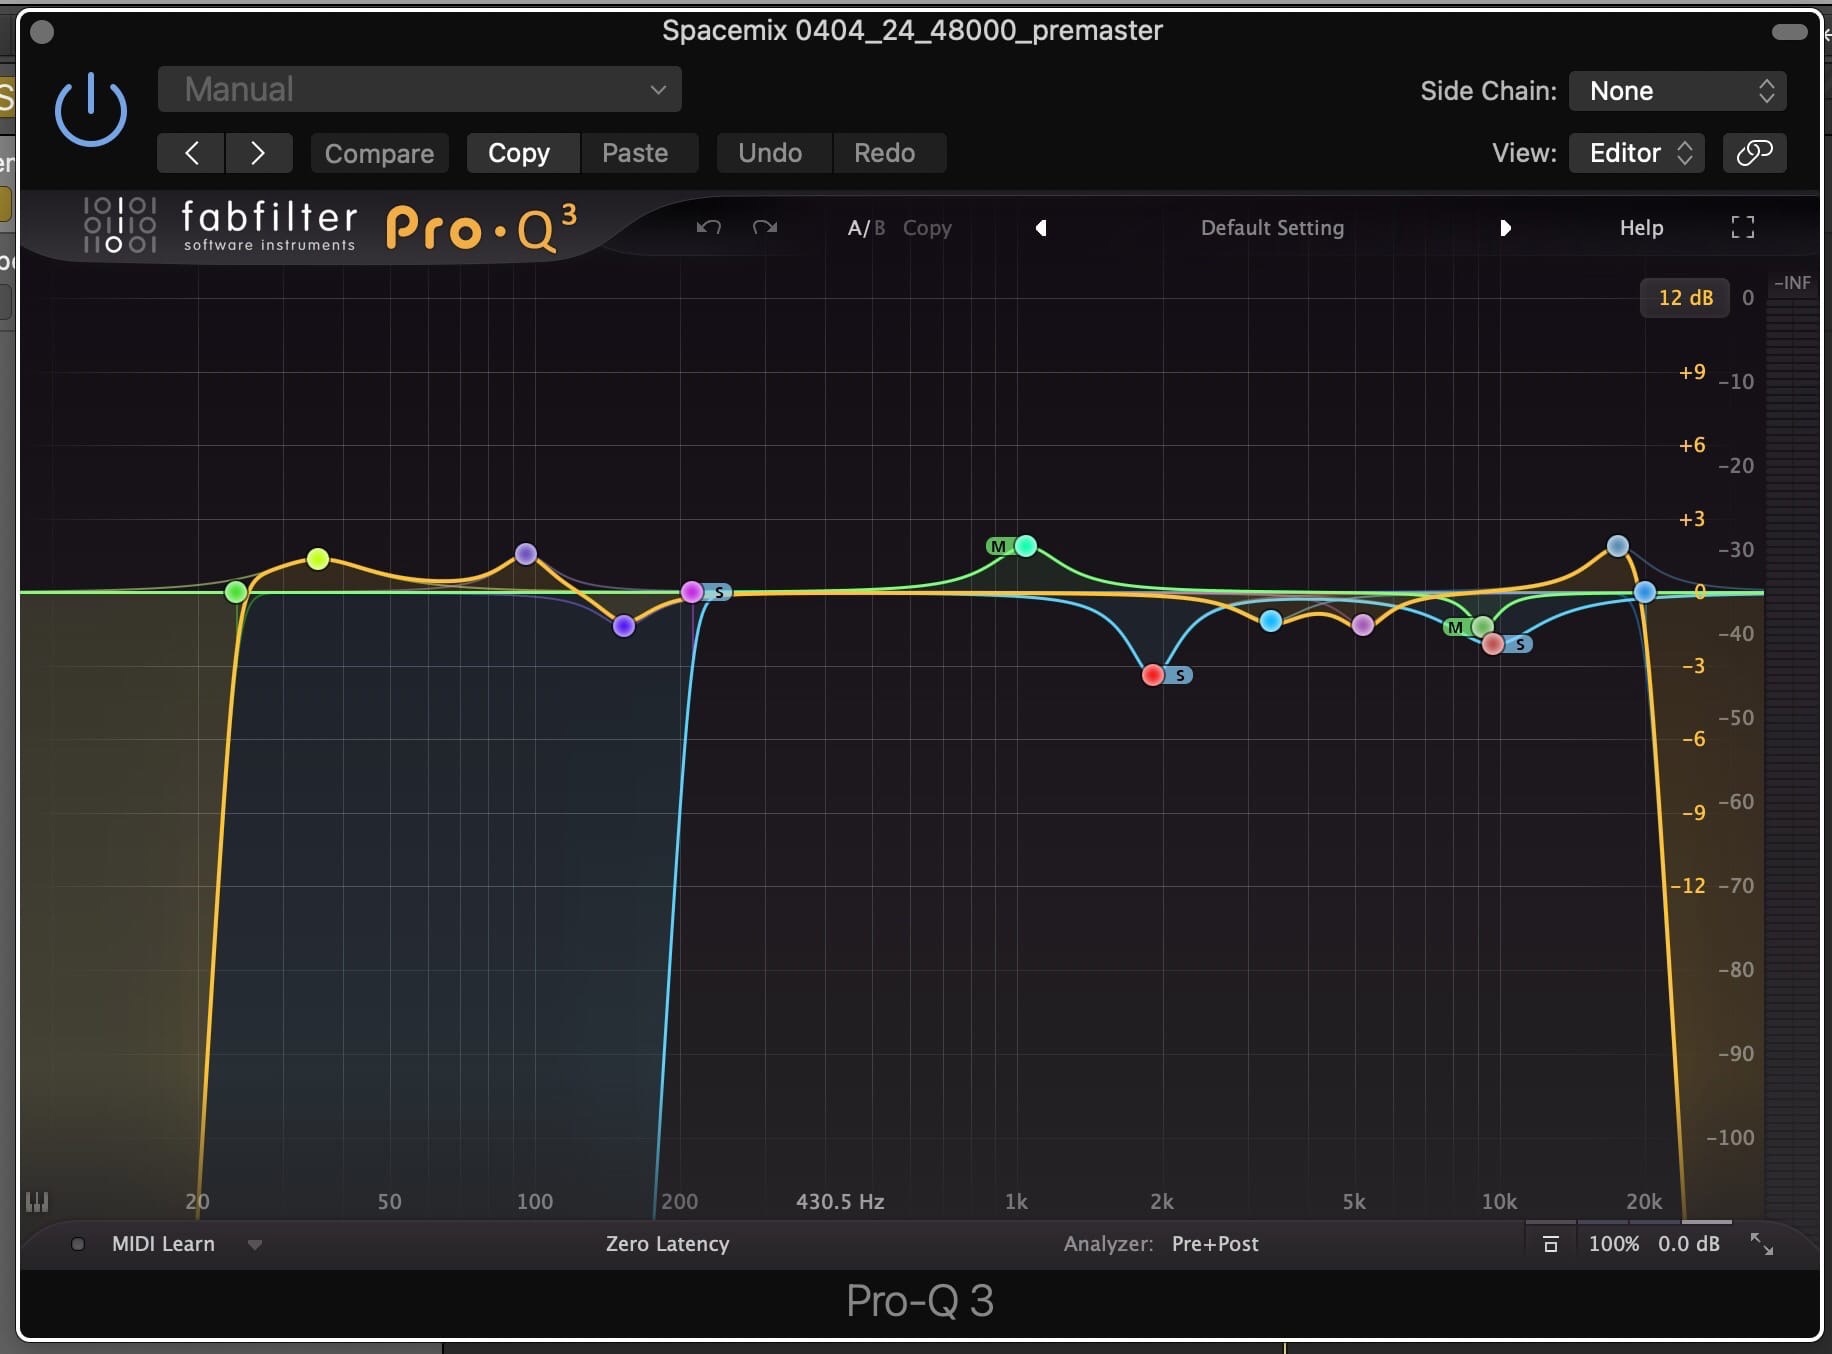Click the link chain icon
This screenshot has height=1354, width=1832.
click(1755, 153)
